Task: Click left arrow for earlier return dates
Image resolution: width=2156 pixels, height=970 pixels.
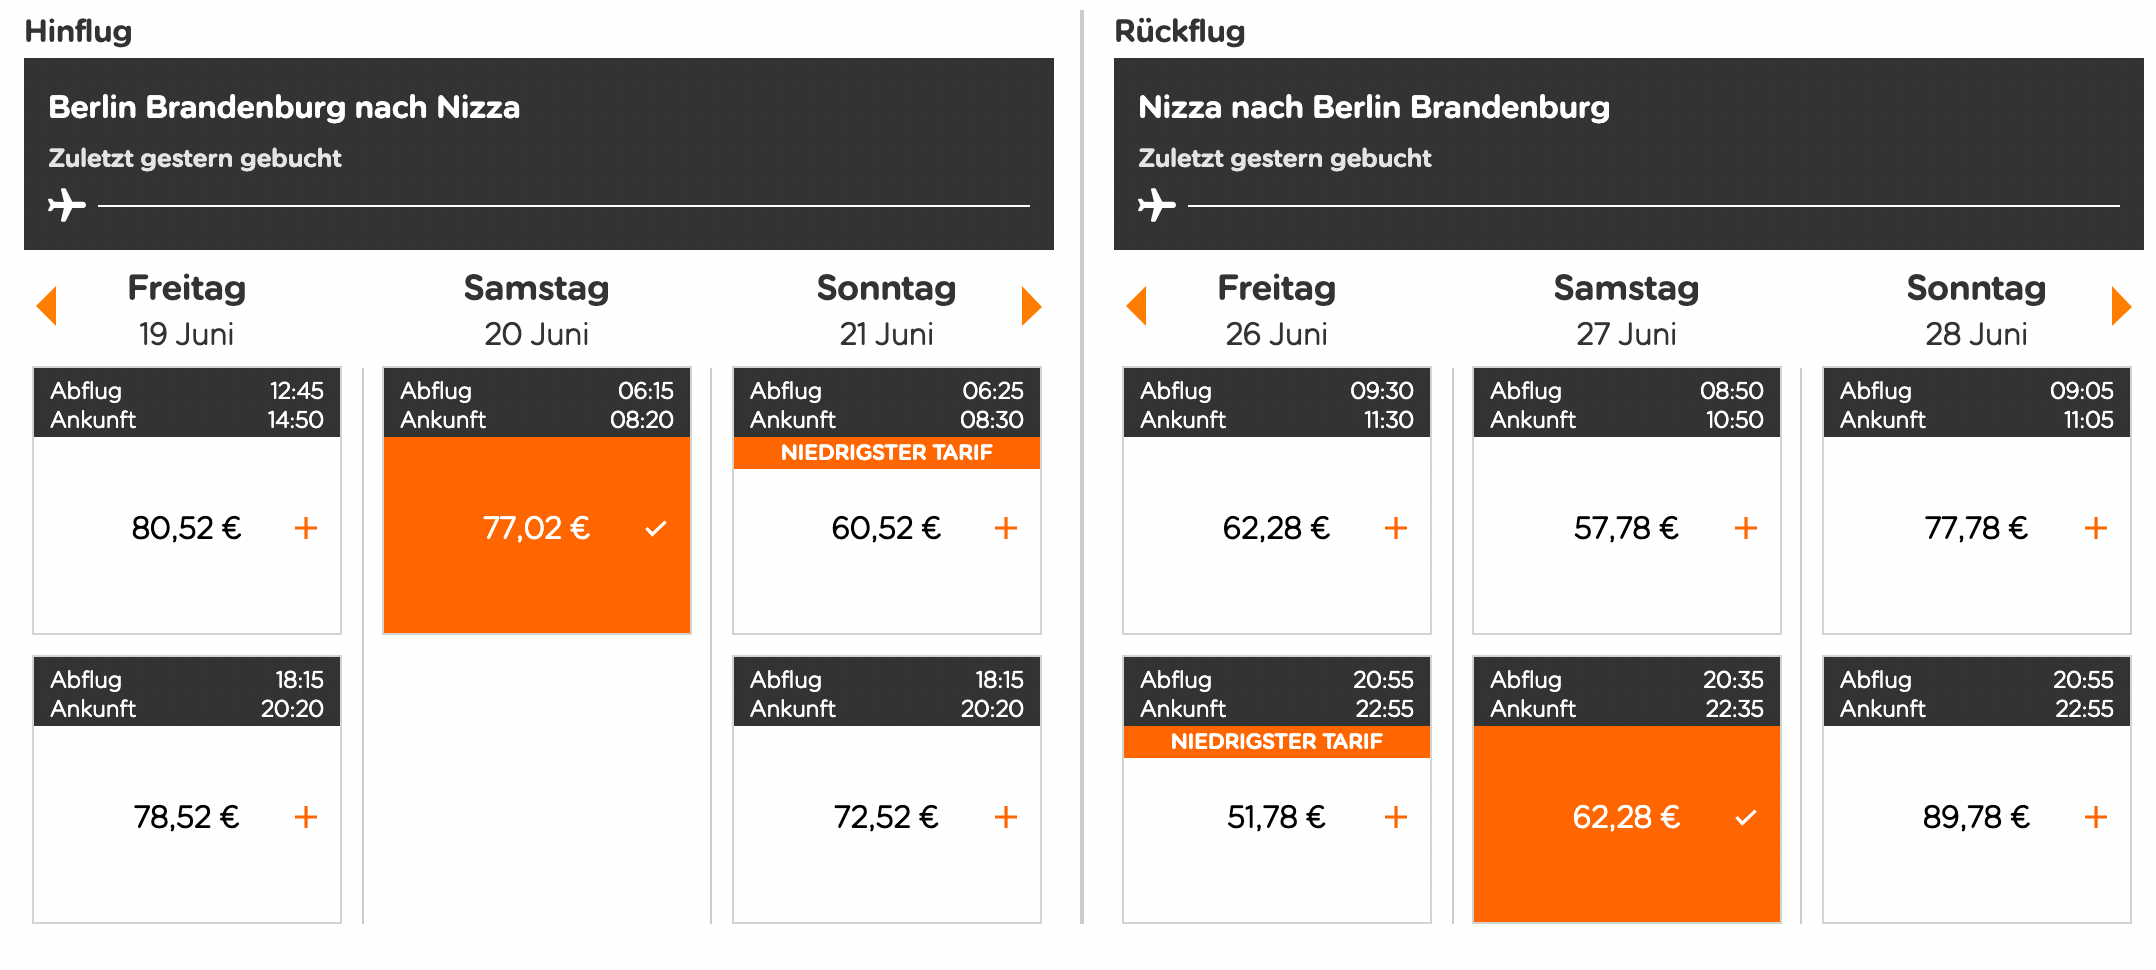Action: point(1136,306)
